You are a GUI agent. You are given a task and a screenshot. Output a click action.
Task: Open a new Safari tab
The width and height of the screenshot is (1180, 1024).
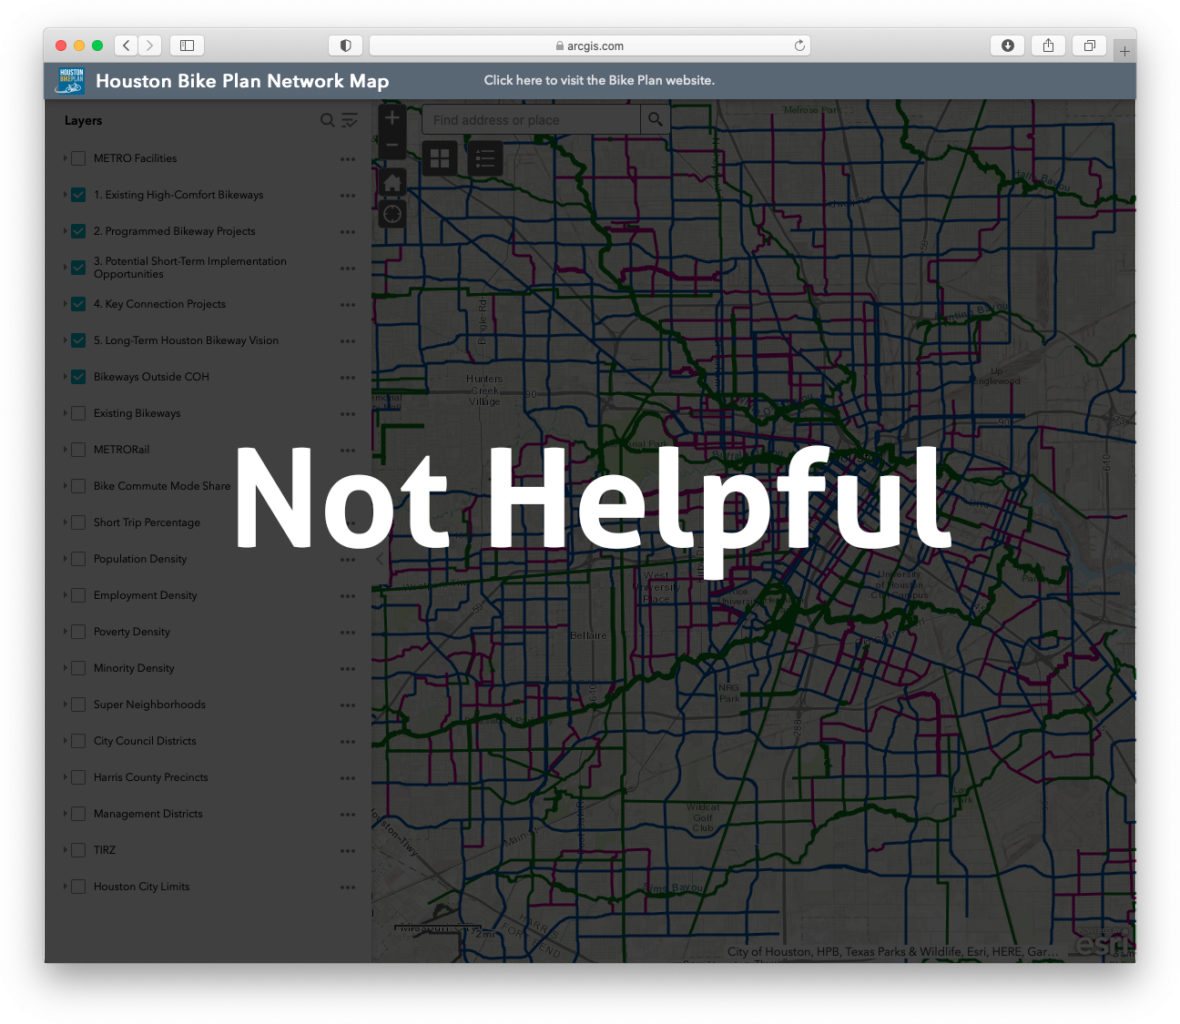click(x=1124, y=51)
